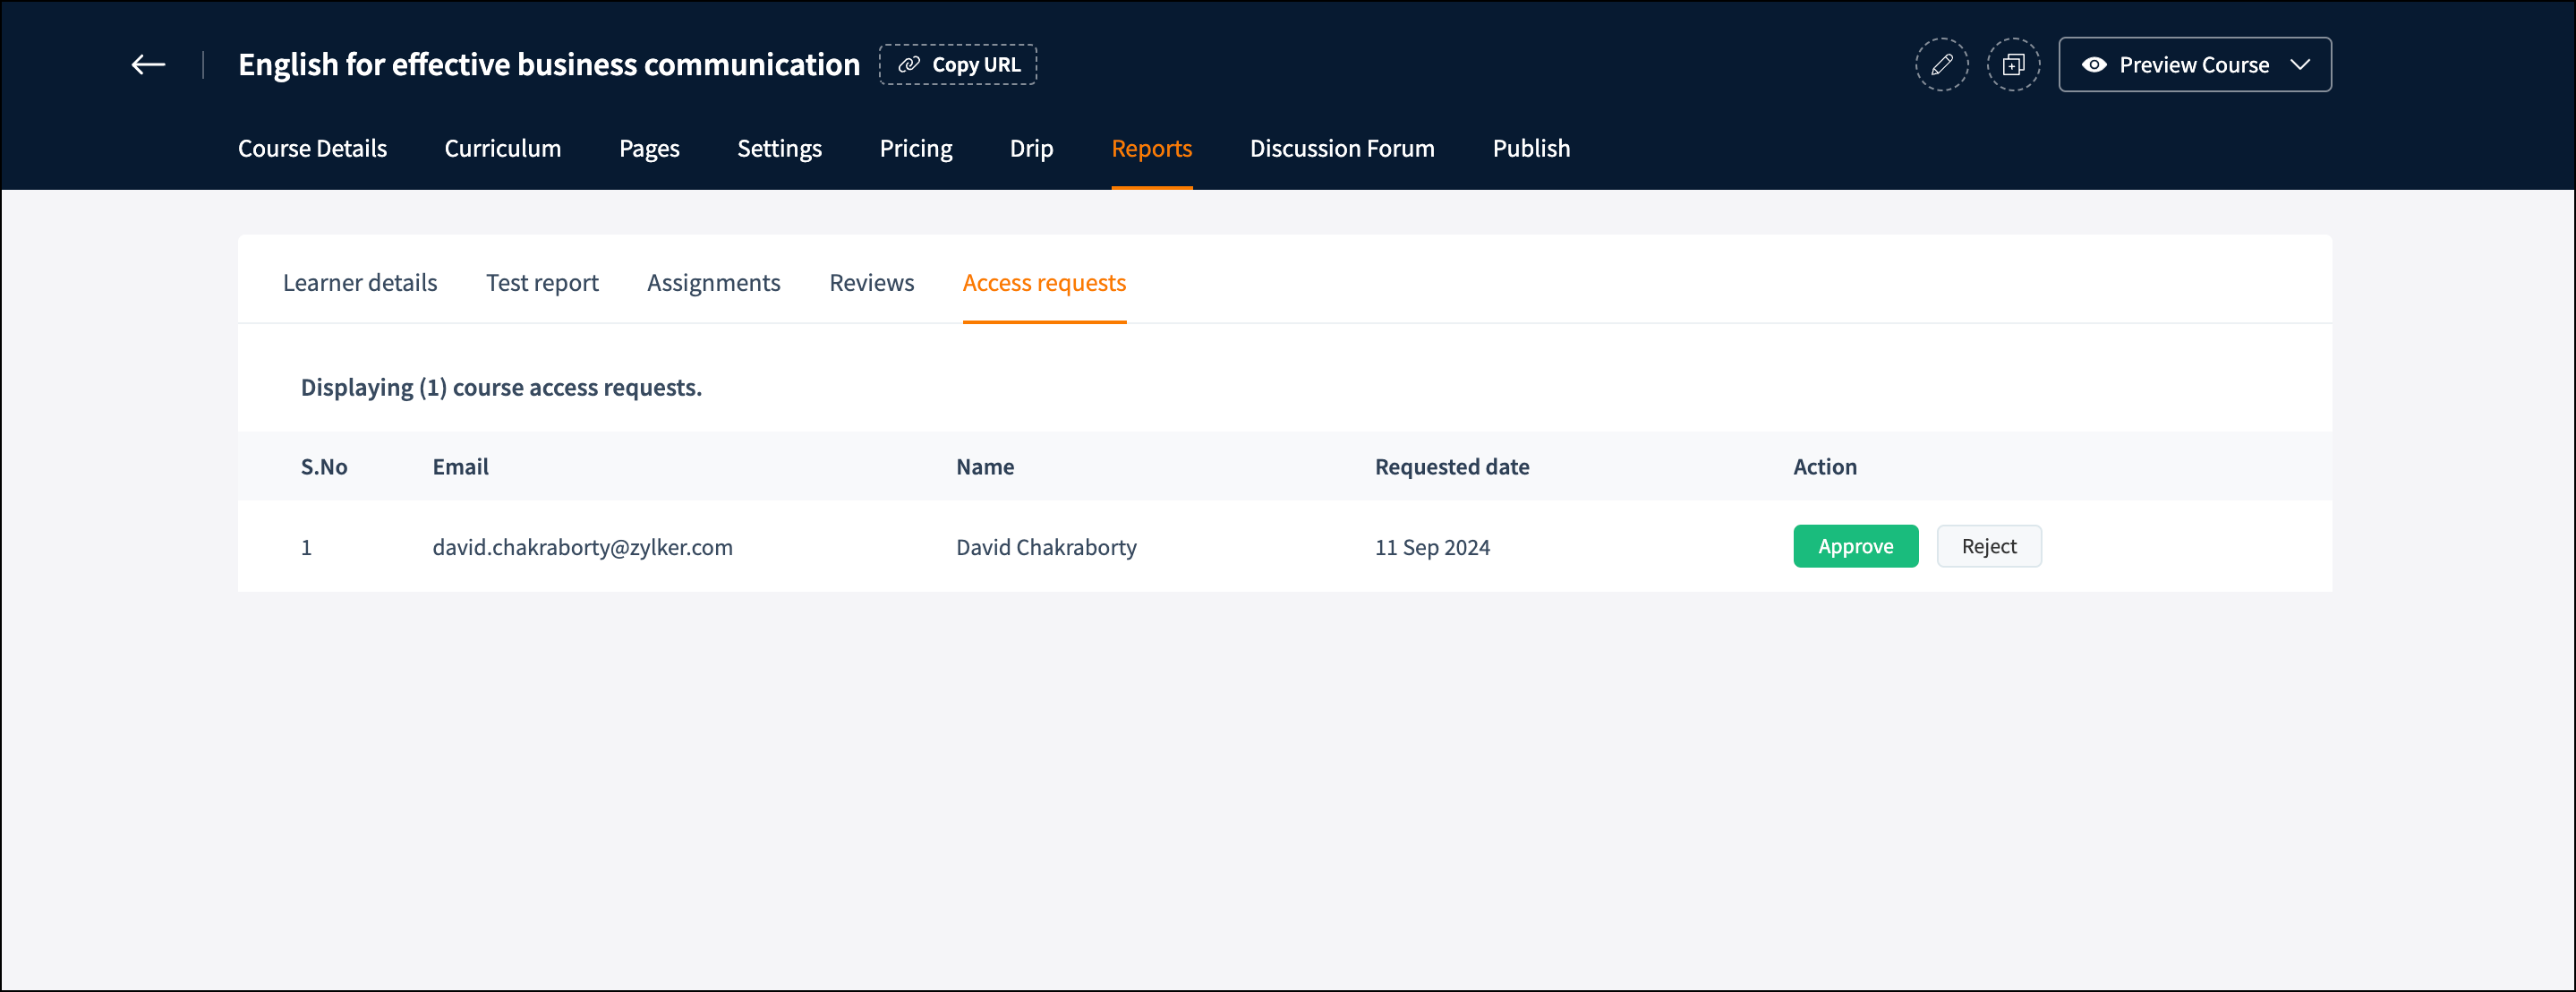Expand the Preview Course dropdown chevron
Viewport: 2576px width, 992px height.
click(x=2299, y=65)
